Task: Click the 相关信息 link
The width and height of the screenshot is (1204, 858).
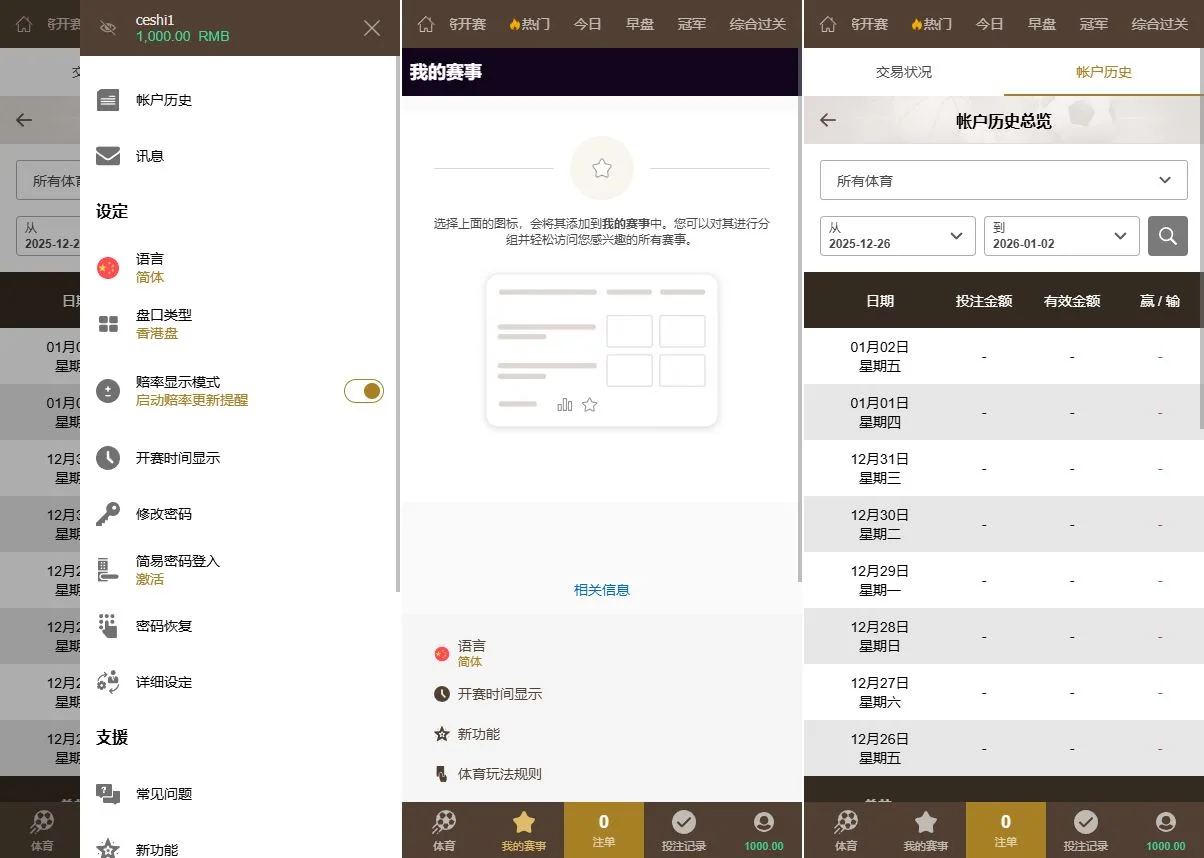Action: click(600, 590)
